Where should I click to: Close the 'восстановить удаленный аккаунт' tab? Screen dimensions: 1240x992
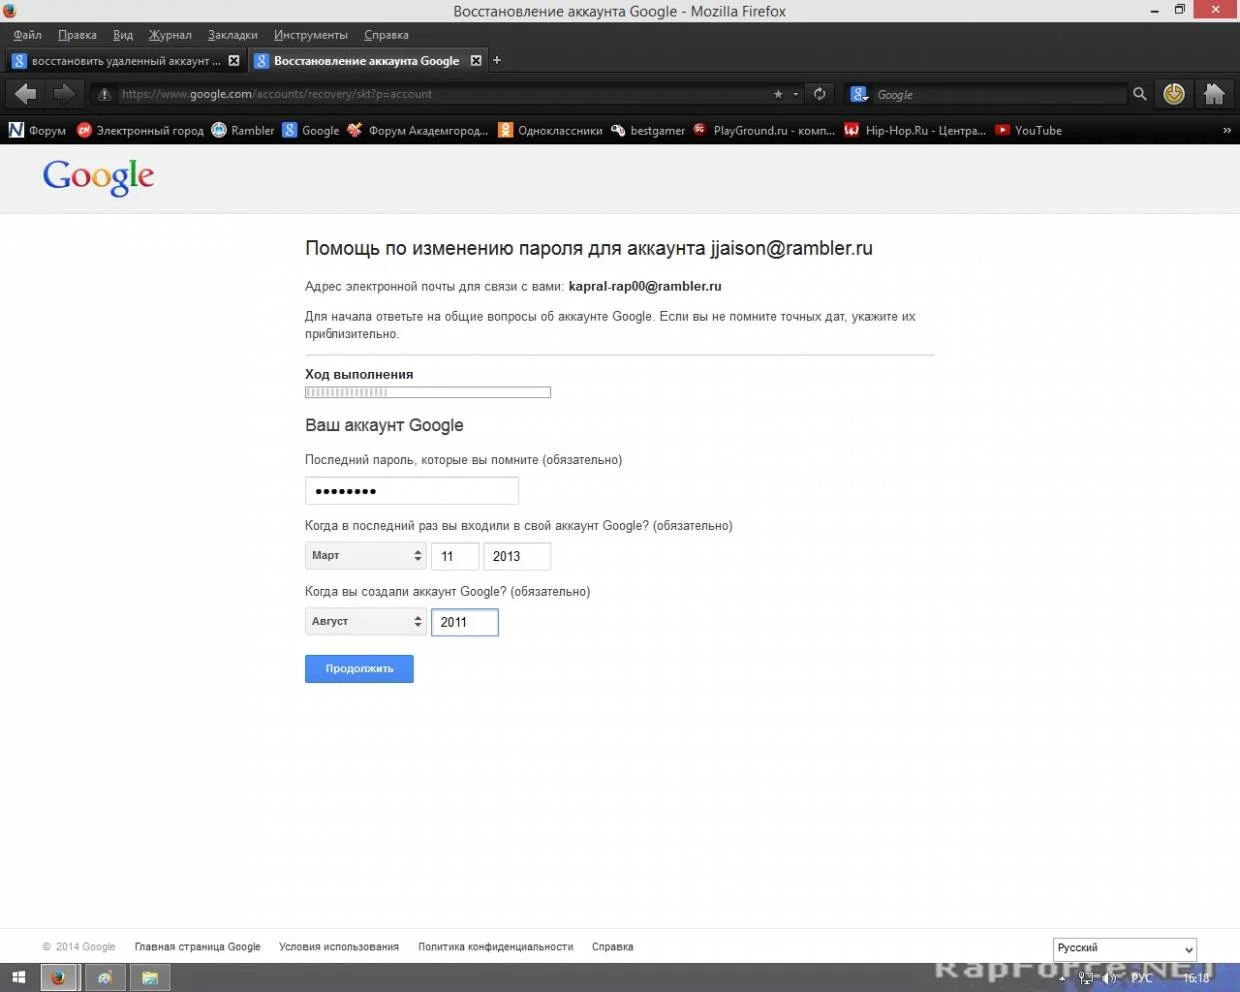point(234,60)
